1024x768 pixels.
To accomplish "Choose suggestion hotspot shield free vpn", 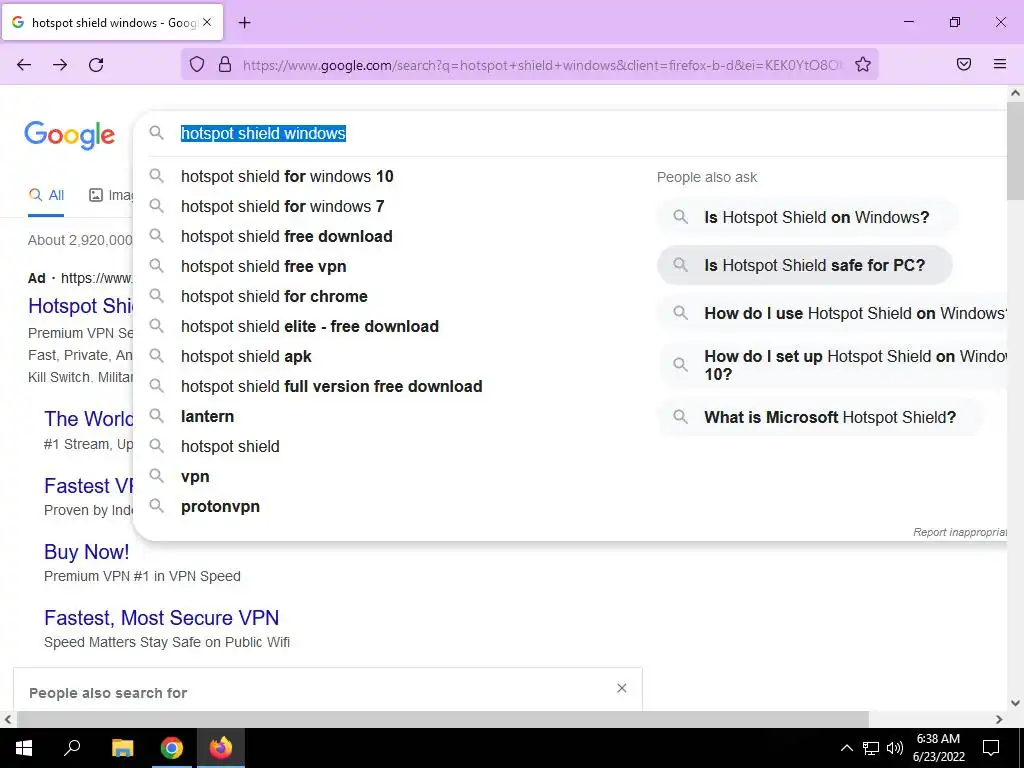I will 264,266.
